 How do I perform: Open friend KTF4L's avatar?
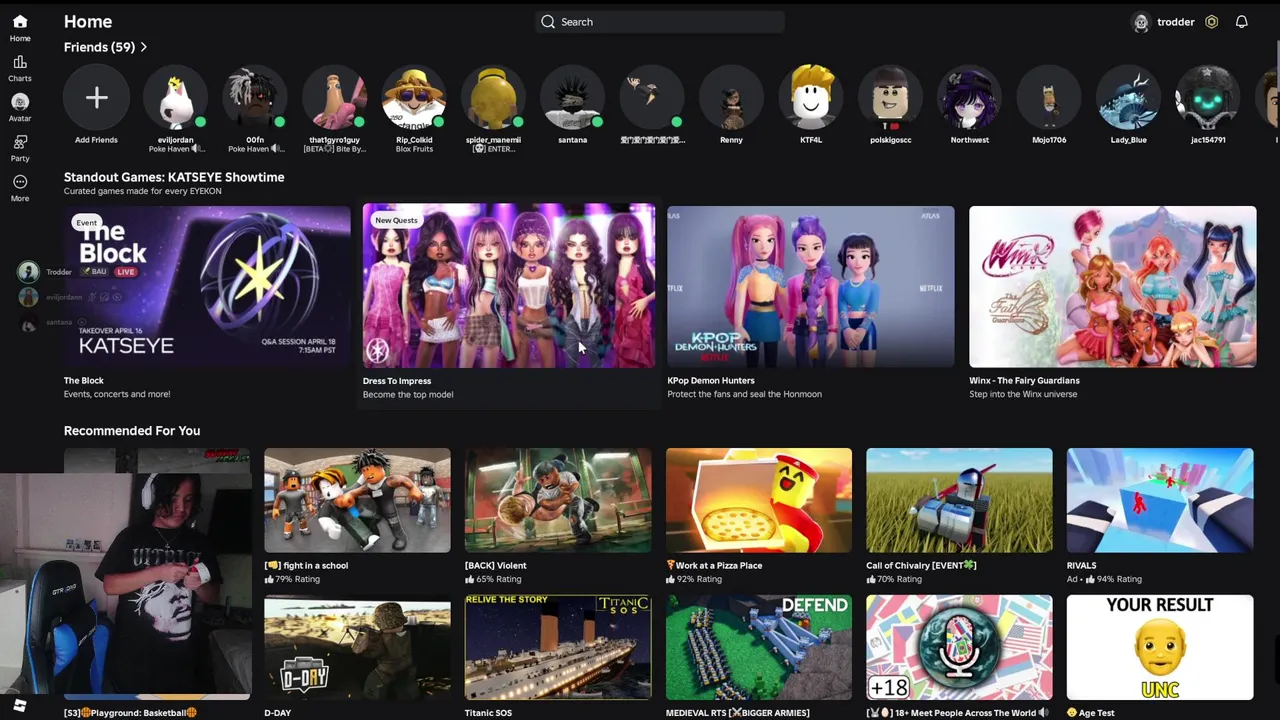[811, 97]
